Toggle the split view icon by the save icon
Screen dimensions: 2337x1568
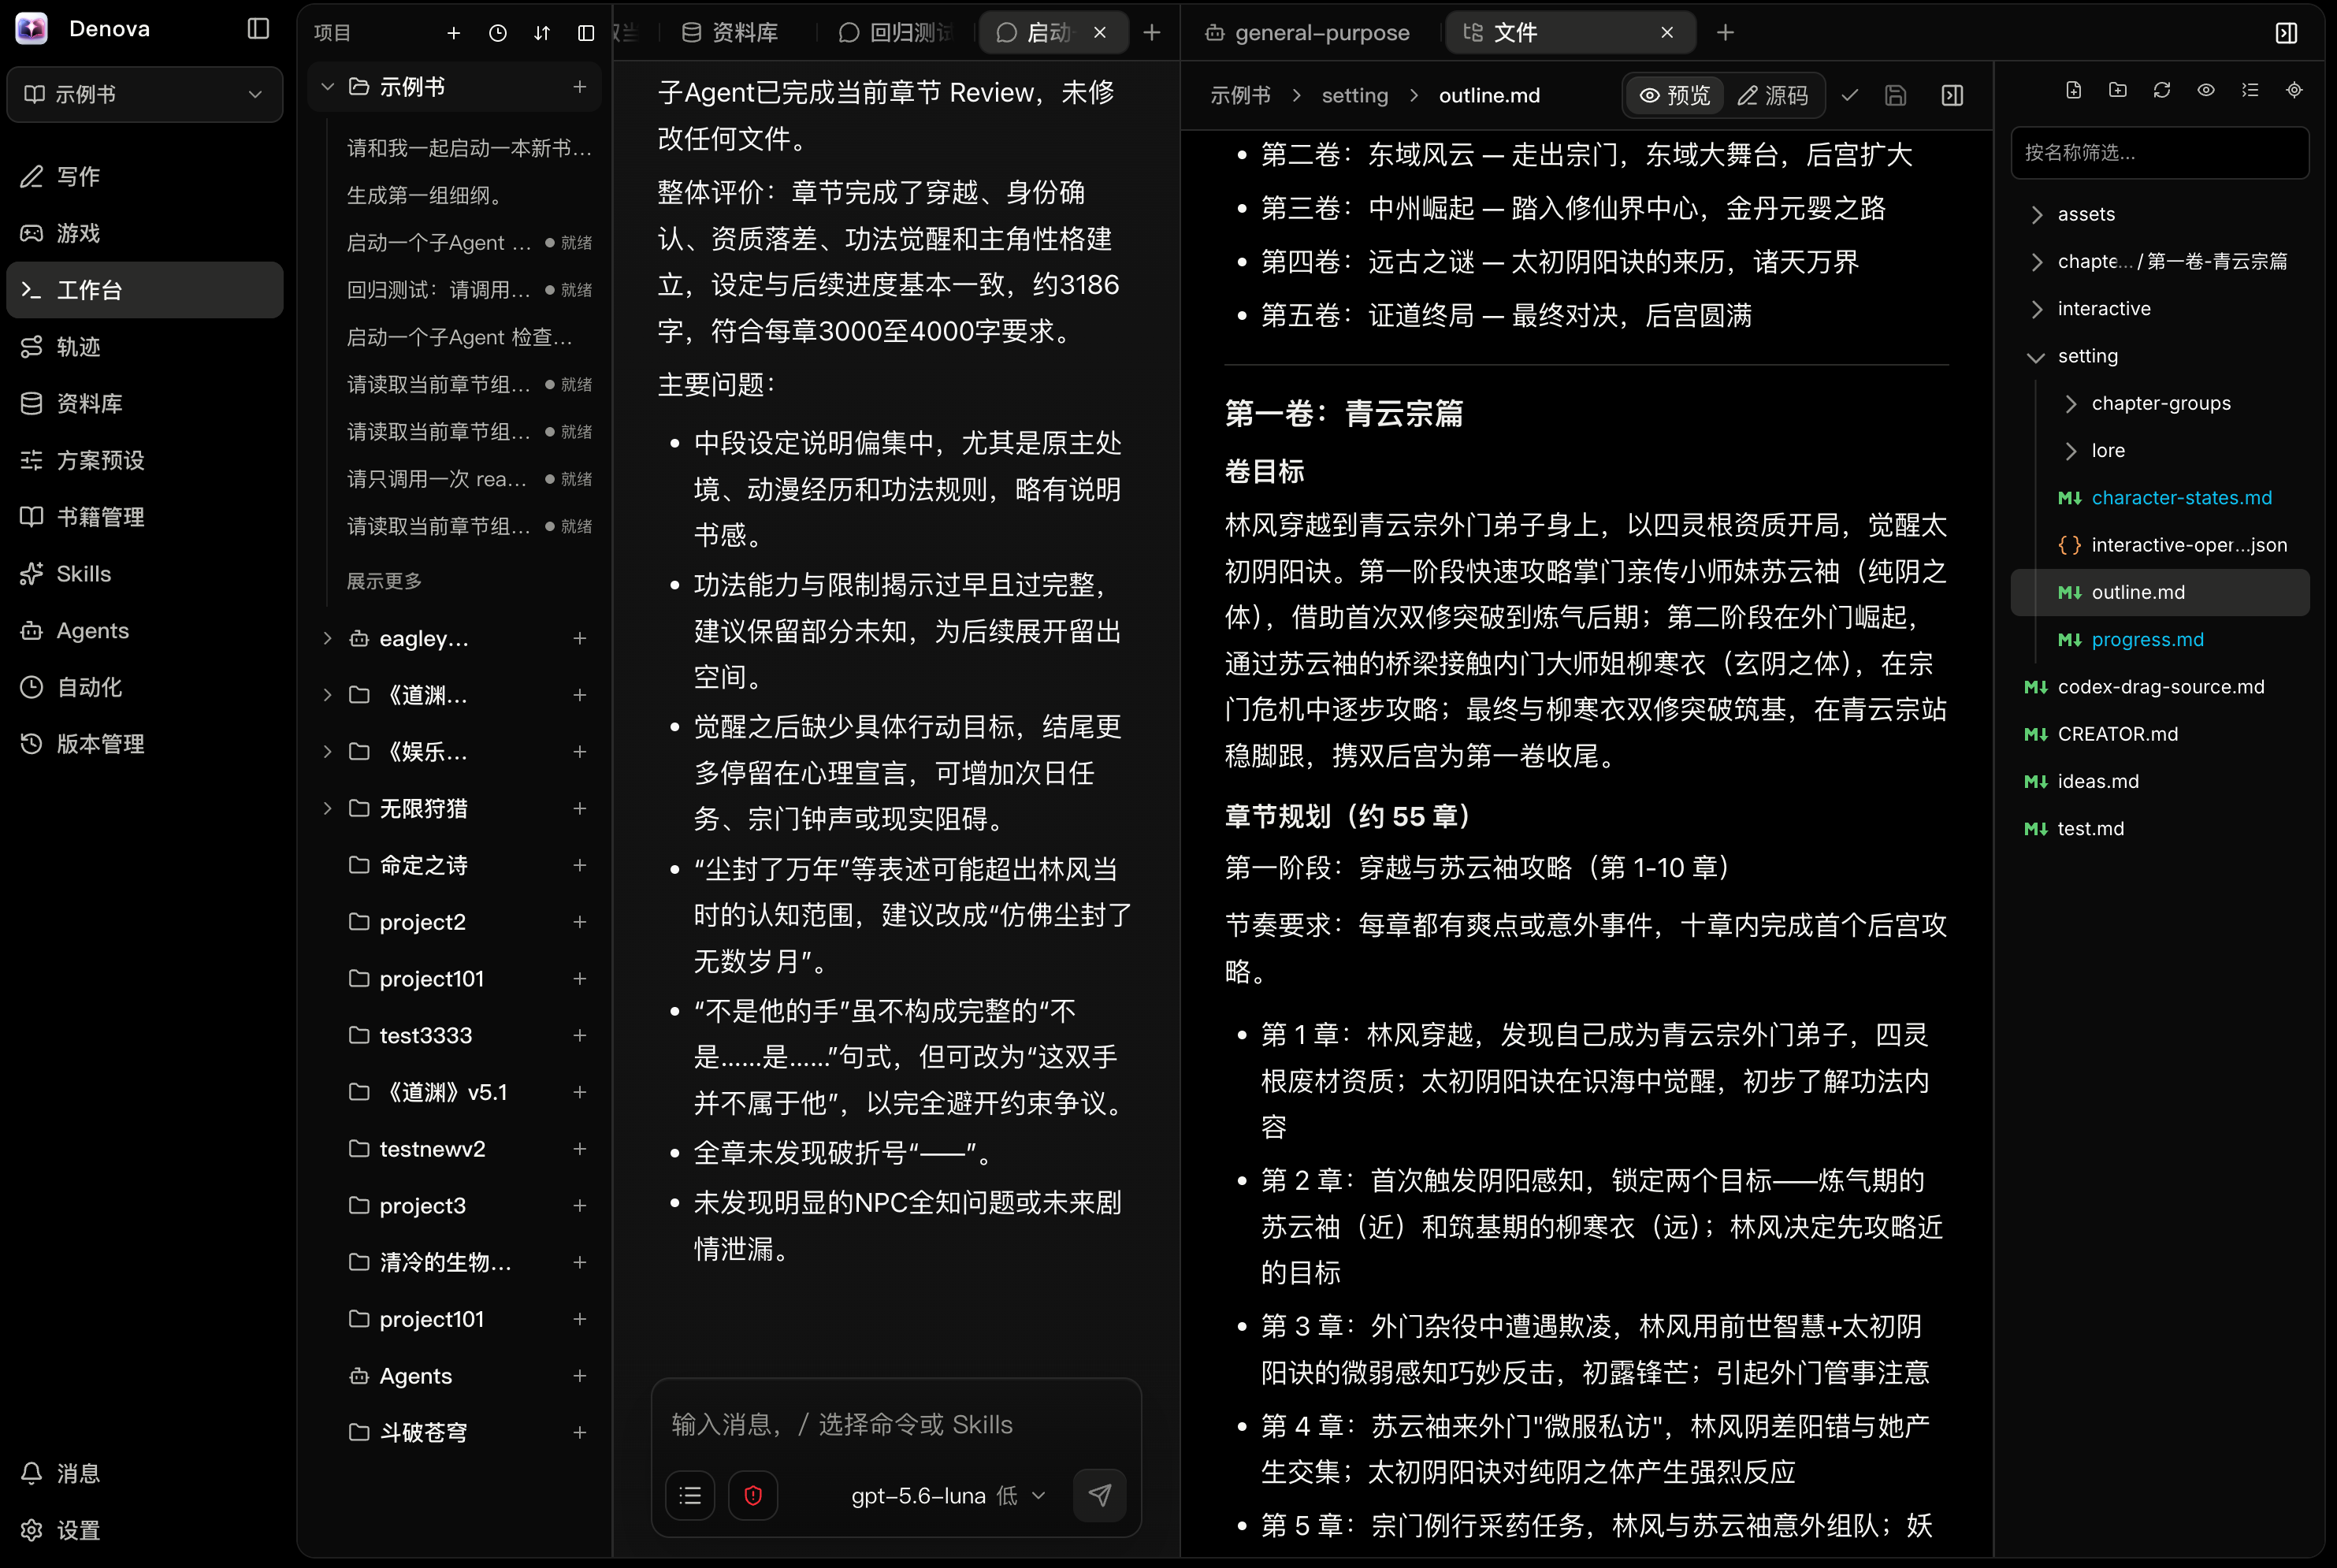coord(1952,95)
